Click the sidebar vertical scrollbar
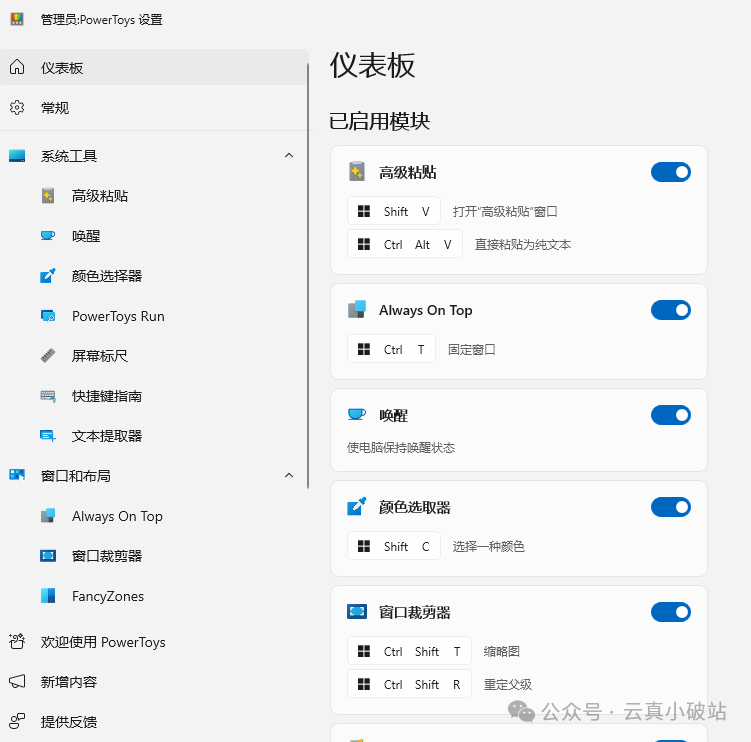 click(308, 275)
